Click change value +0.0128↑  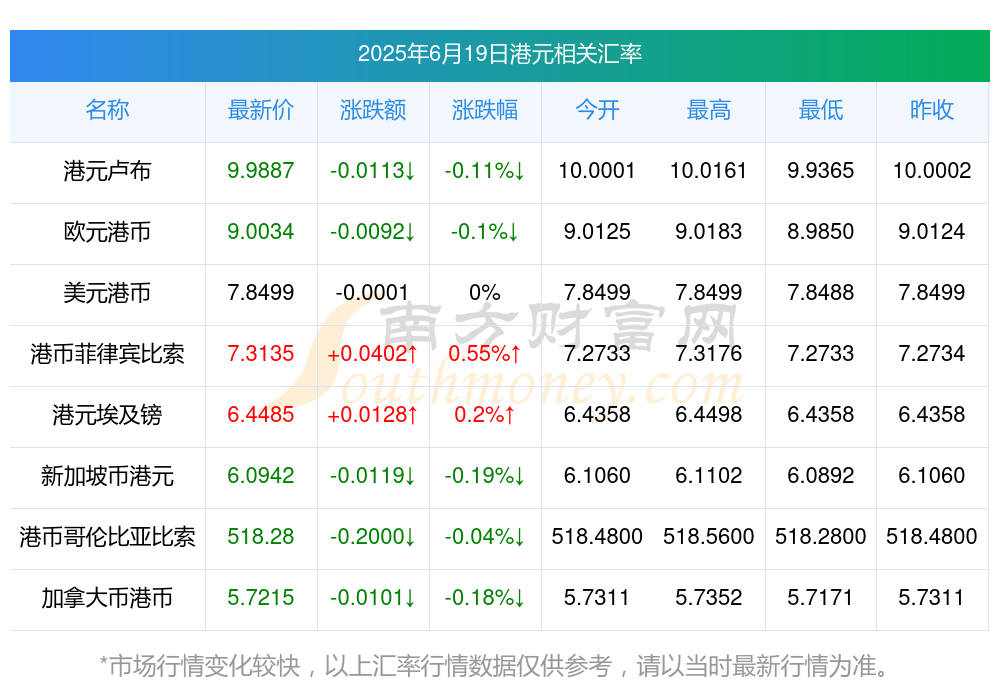pos(373,415)
